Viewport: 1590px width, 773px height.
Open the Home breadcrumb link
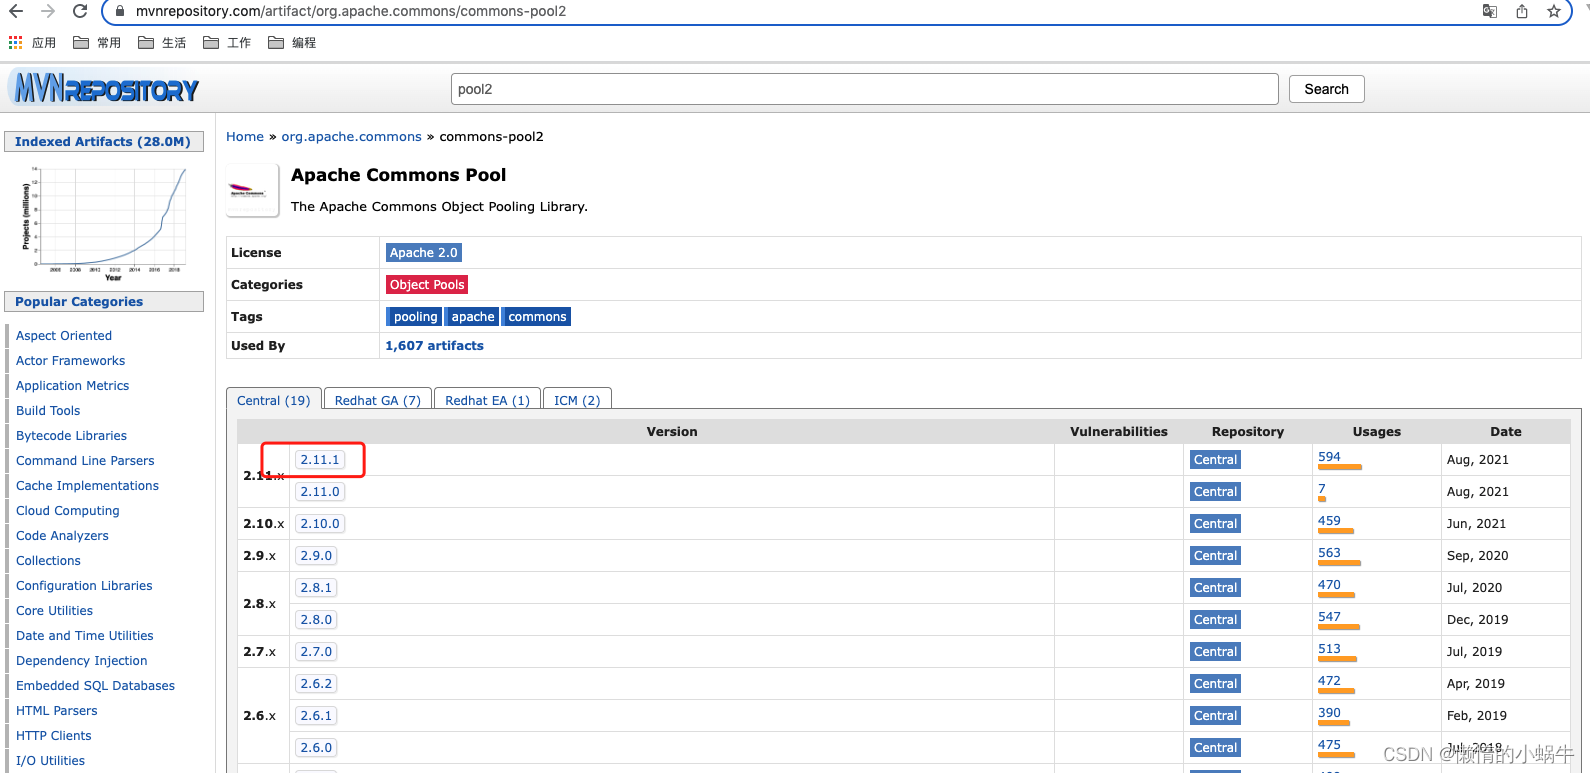245,137
